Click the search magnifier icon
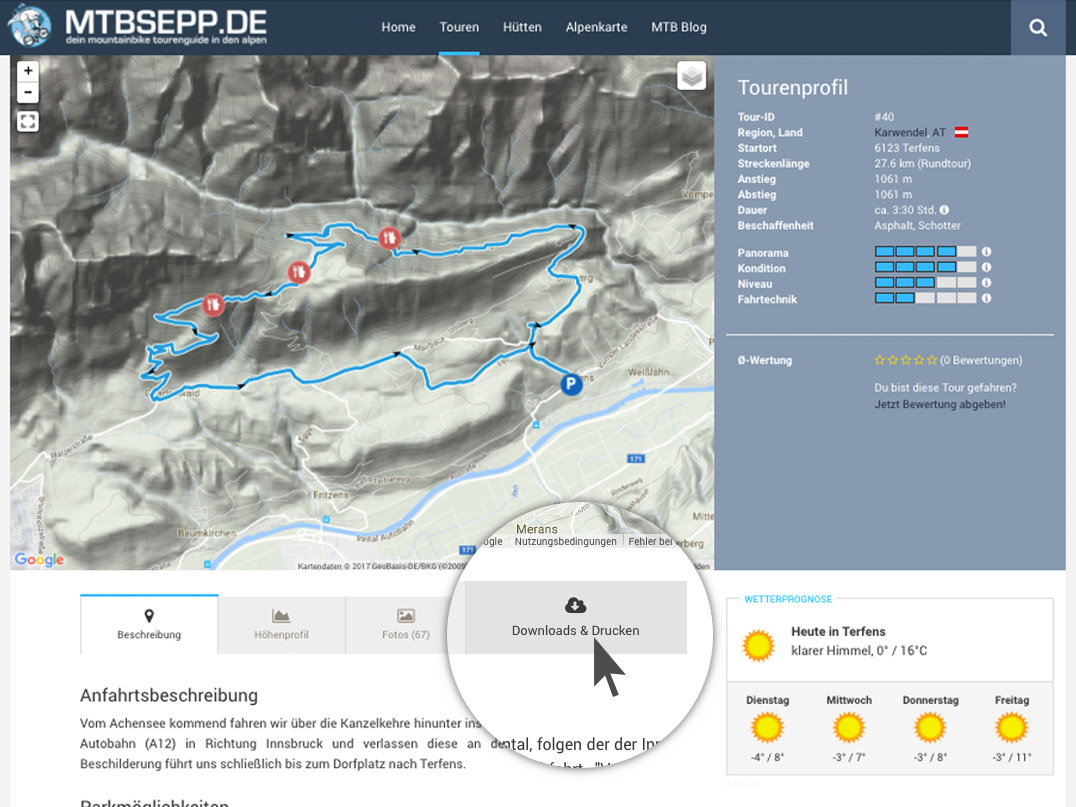The height and width of the screenshot is (807, 1076). [x=1038, y=28]
